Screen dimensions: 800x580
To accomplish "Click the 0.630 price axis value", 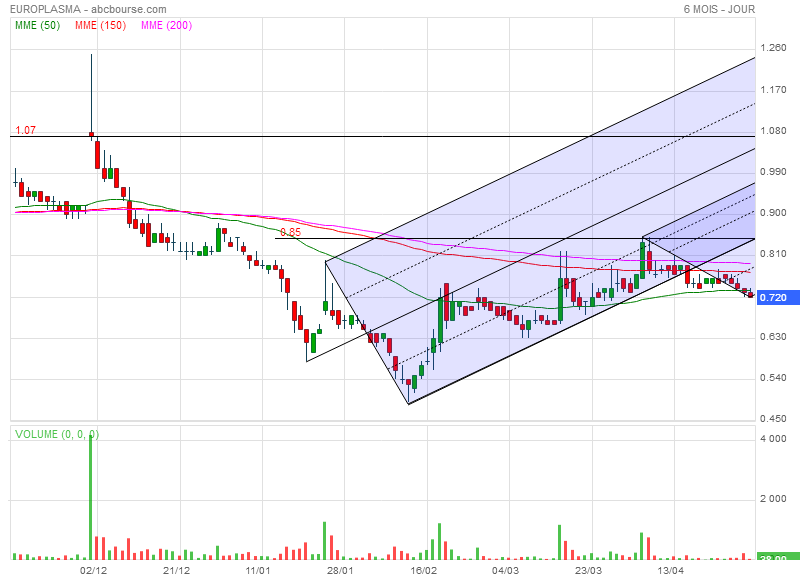I will click(773, 337).
